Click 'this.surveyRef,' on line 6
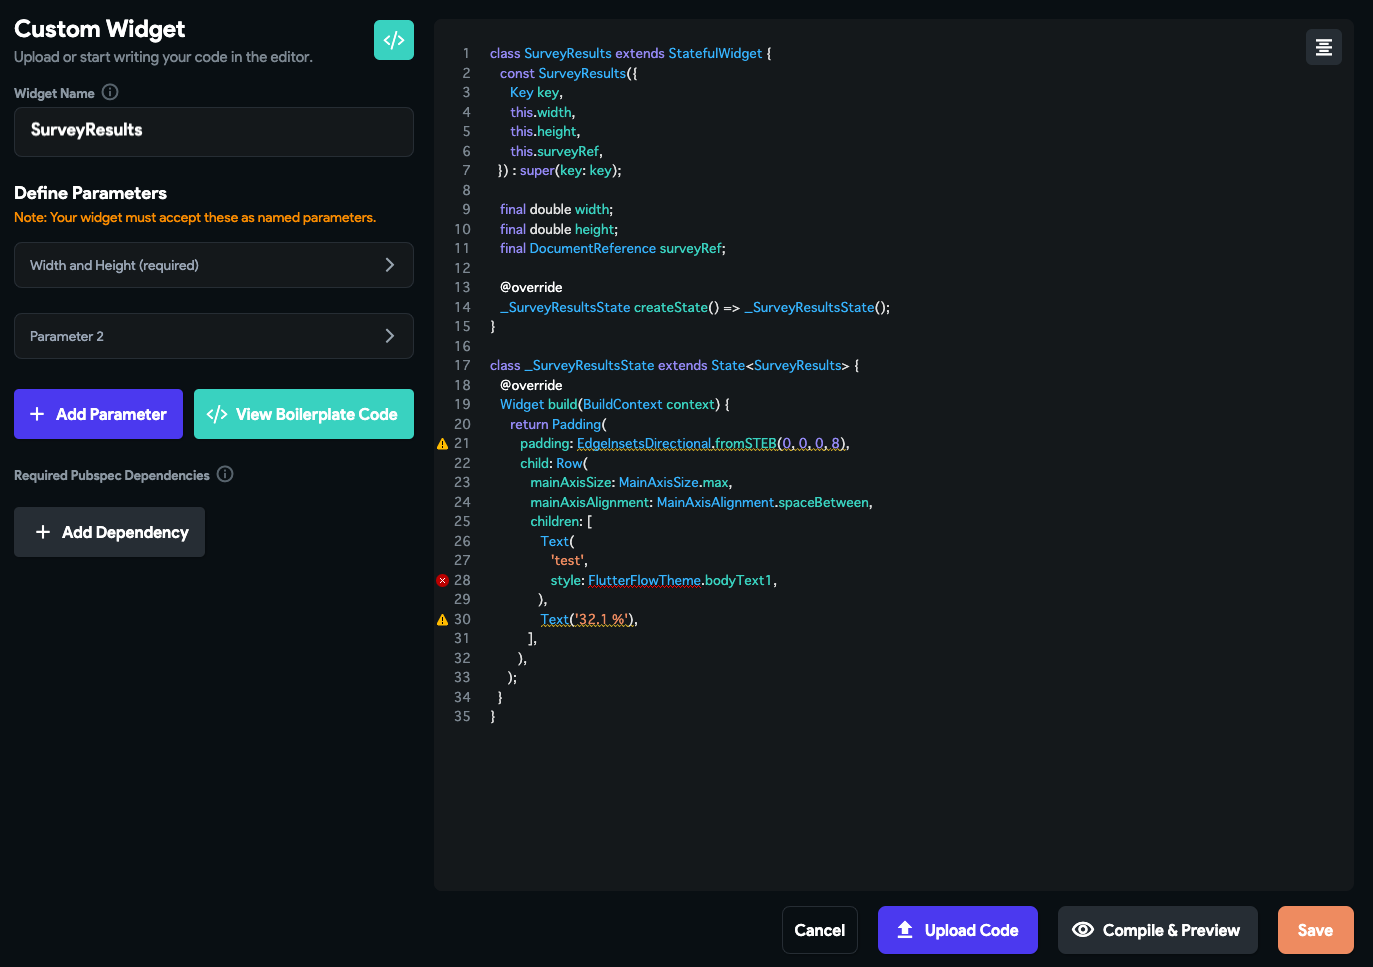The height and width of the screenshot is (967, 1373). pos(556,152)
